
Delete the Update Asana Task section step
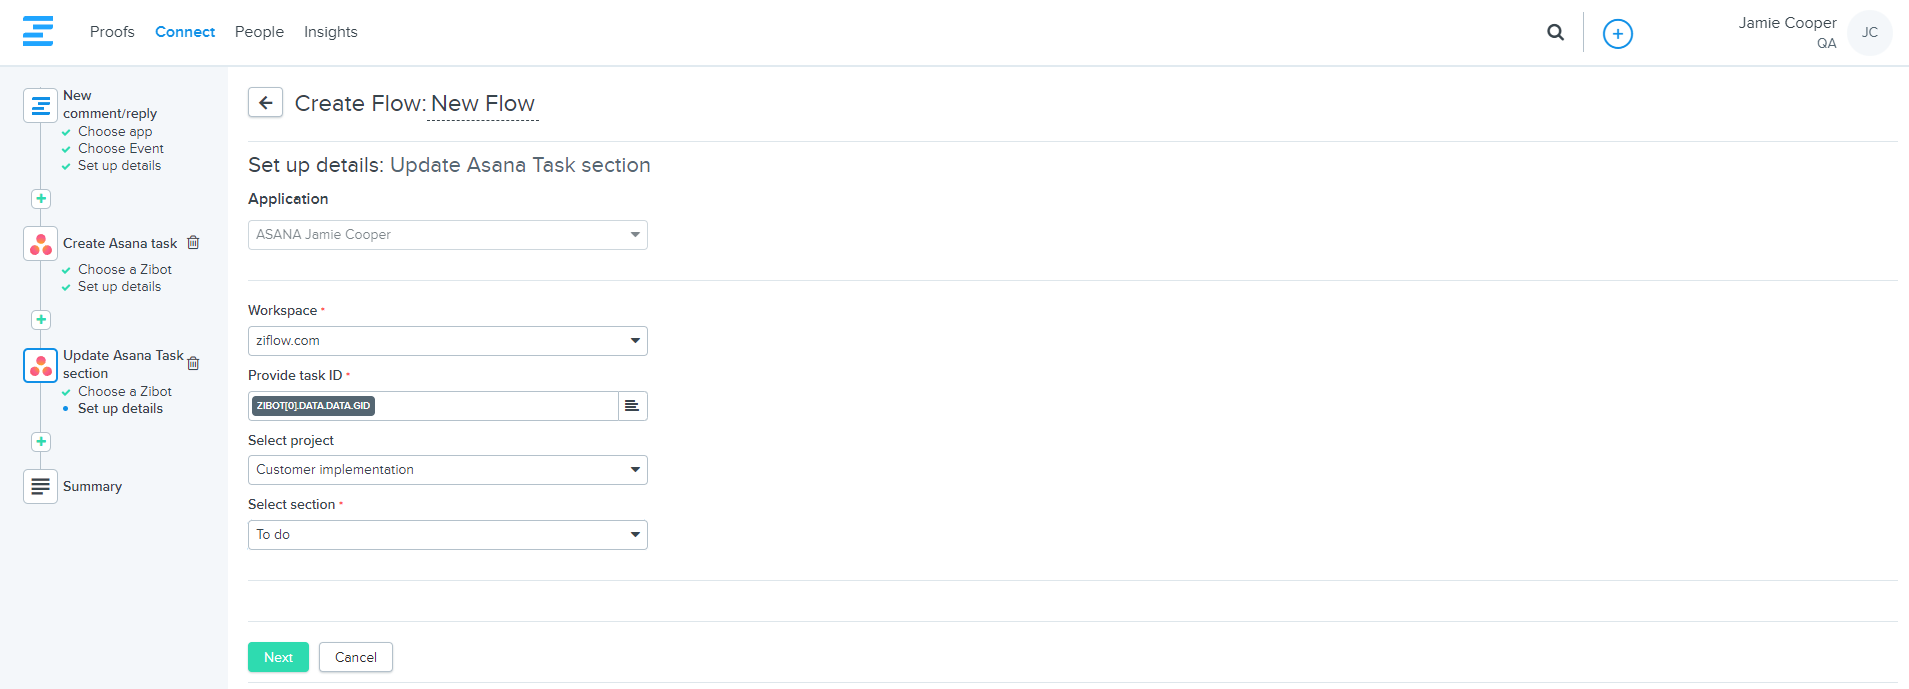tap(194, 363)
